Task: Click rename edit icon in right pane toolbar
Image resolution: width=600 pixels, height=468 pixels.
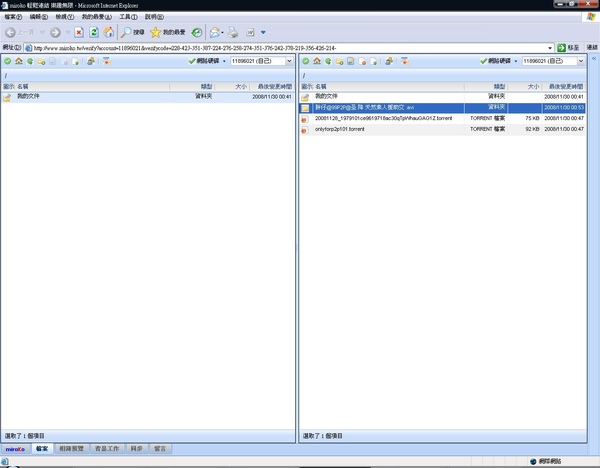Action: [351, 61]
